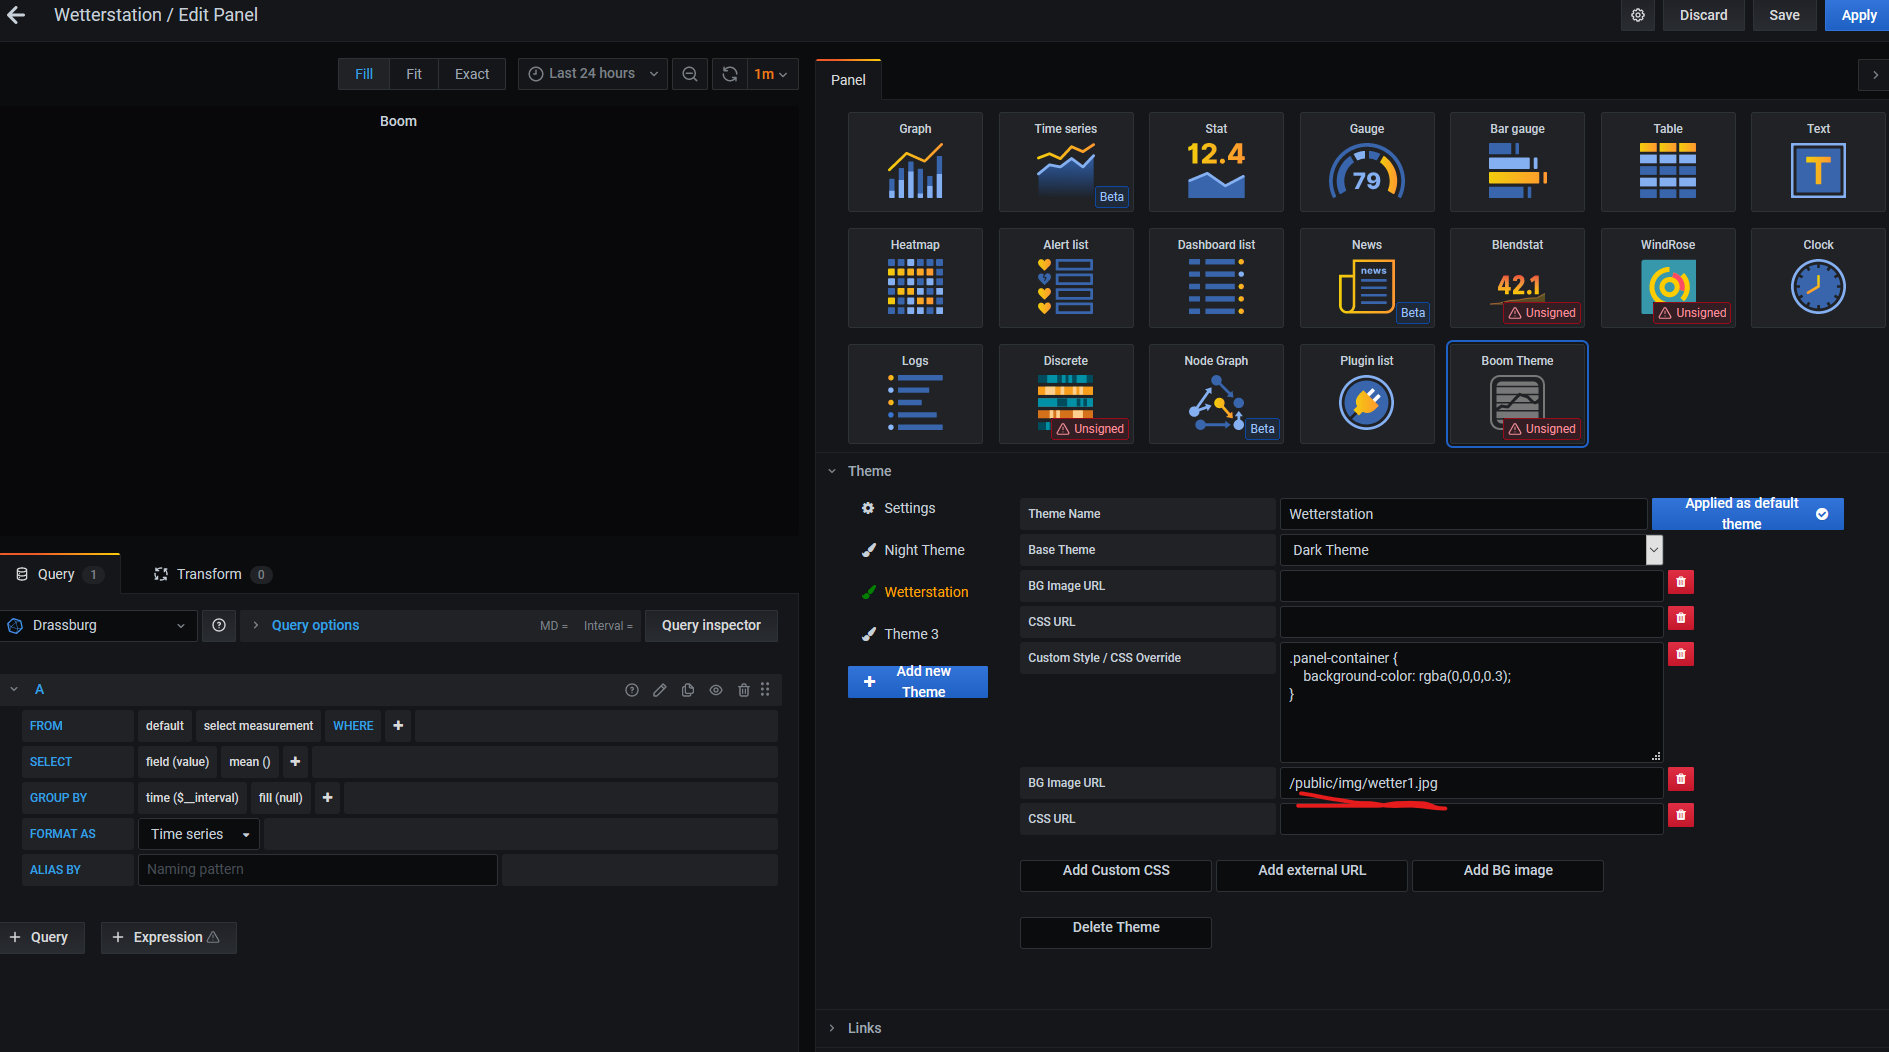Select the News visualization
This screenshot has height=1052, width=1889.
(x=1367, y=278)
